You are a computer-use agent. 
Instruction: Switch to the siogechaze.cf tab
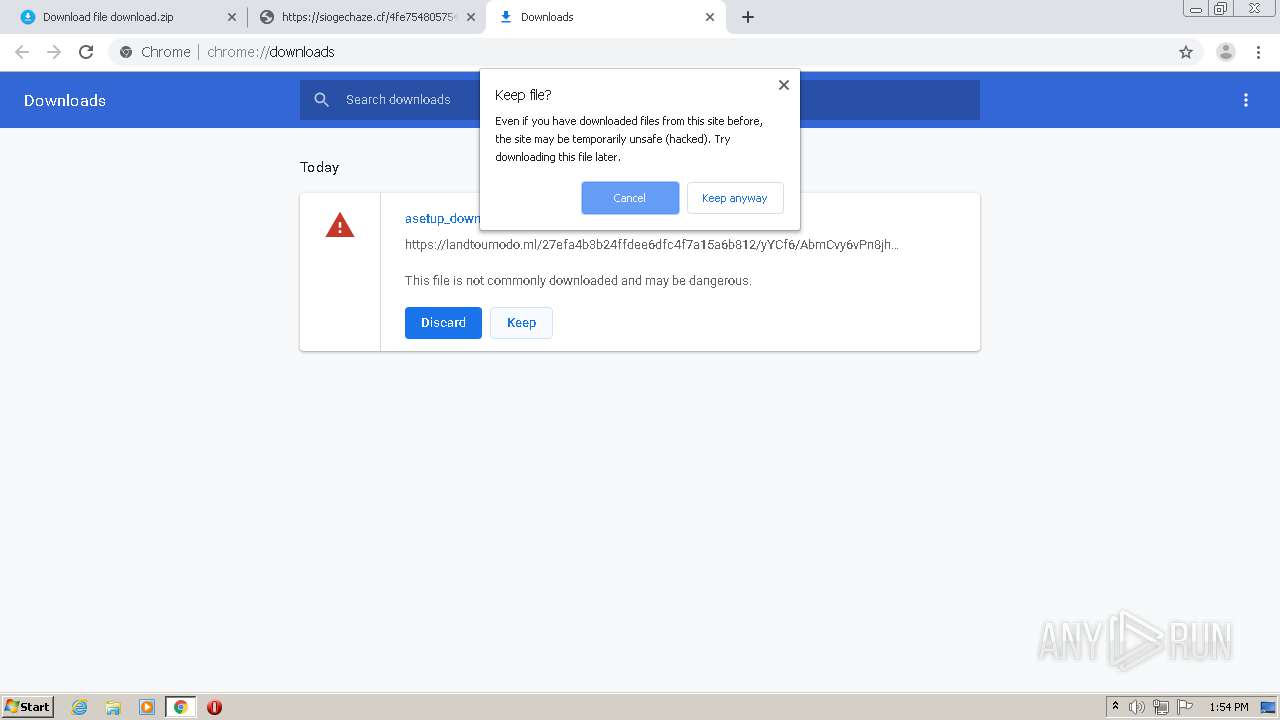(366, 17)
